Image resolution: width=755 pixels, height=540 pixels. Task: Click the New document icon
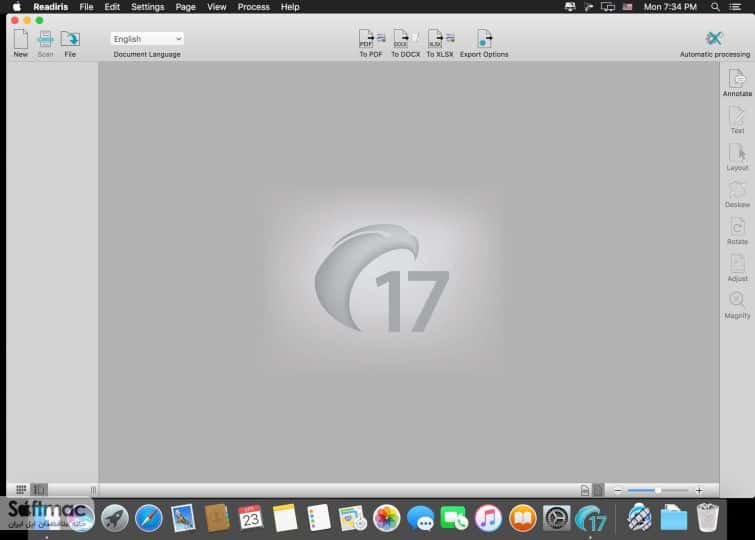click(21, 39)
